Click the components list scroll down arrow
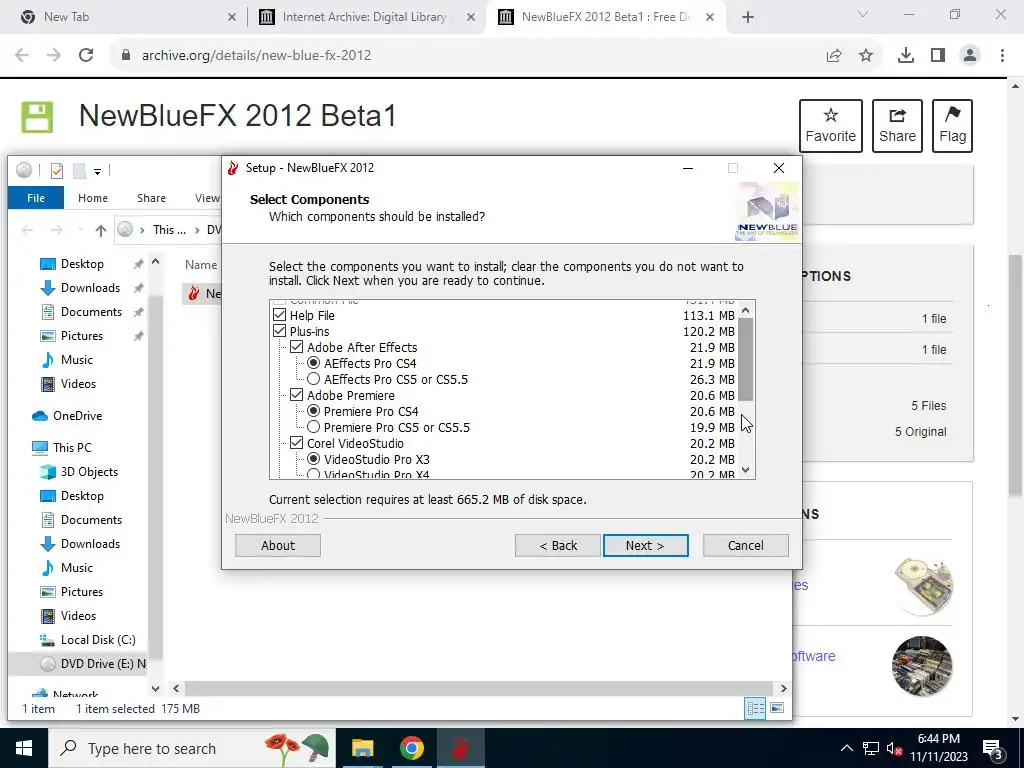The width and height of the screenshot is (1024, 768). coord(746,470)
